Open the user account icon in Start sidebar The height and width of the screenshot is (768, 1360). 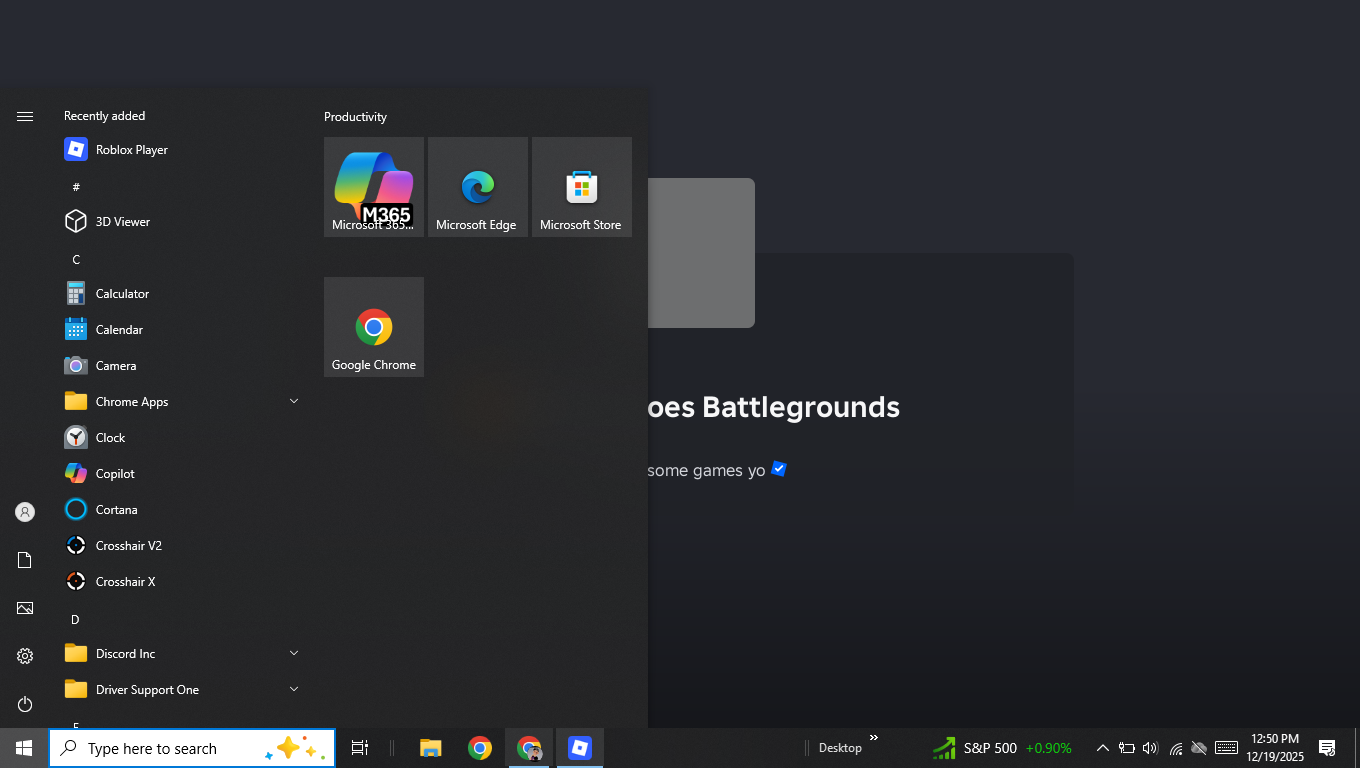click(25, 512)
